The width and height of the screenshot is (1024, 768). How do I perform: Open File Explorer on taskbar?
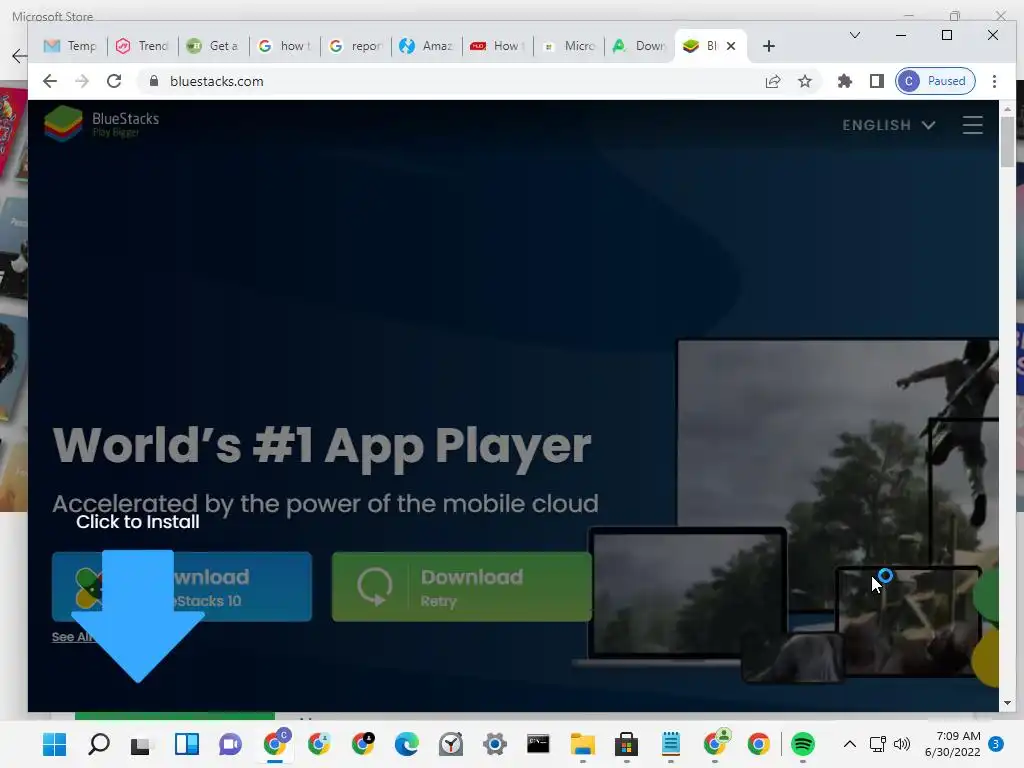point(583,744)
